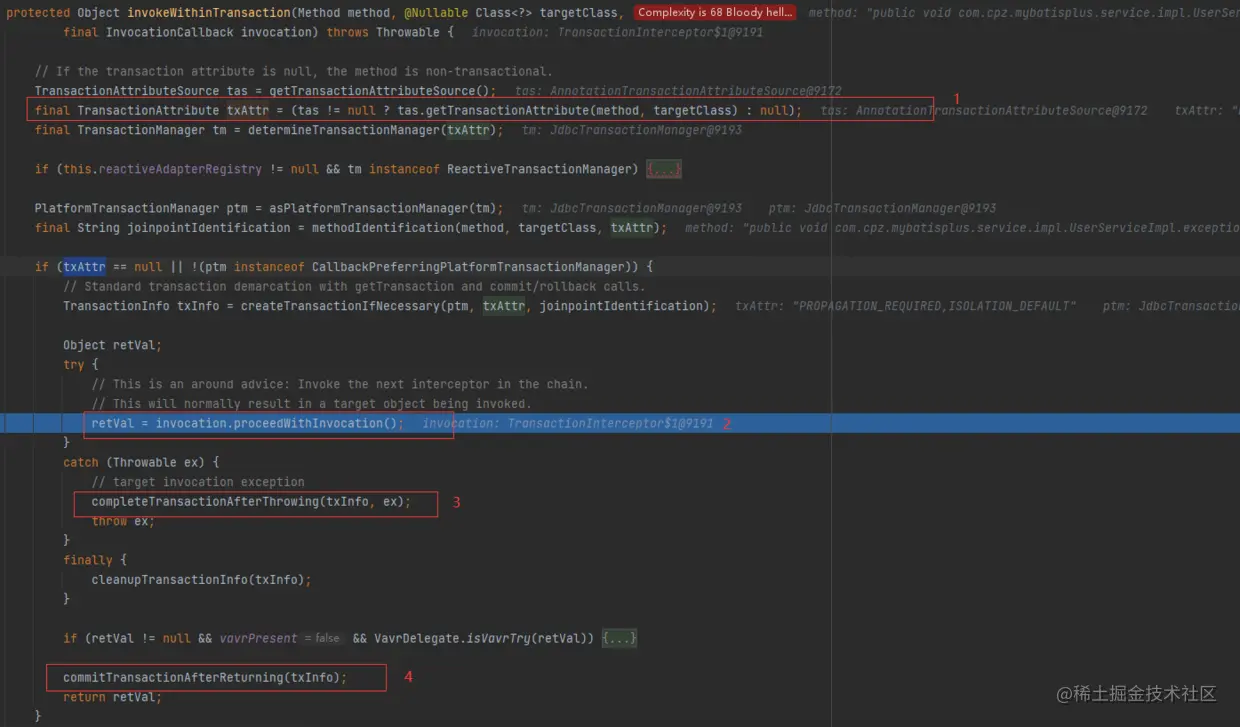Click 'TransactionAttributeSource tas' declaration
This screenshot has height=727, width=1240.
point(141,91)
